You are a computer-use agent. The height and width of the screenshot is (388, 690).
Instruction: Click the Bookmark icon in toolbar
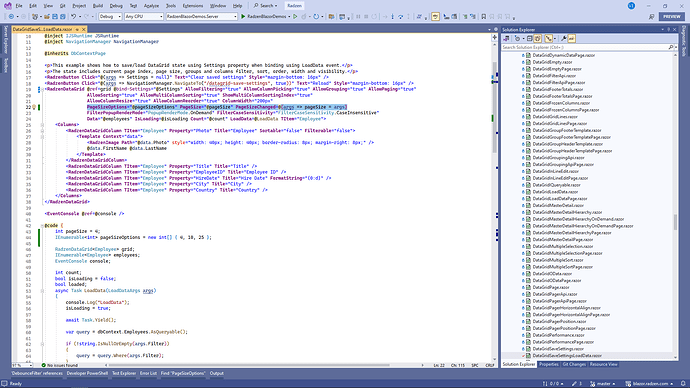[484, 17]
